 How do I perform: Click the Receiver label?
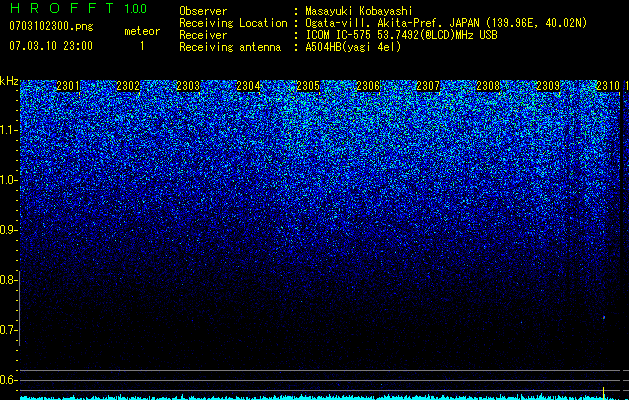[x=203, y=35]
